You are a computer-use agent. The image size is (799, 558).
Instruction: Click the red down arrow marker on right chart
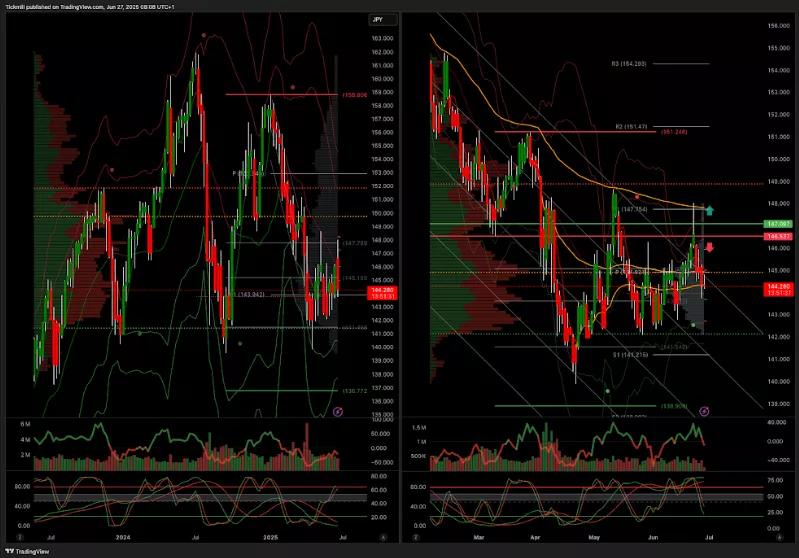[x=709, y=247]
